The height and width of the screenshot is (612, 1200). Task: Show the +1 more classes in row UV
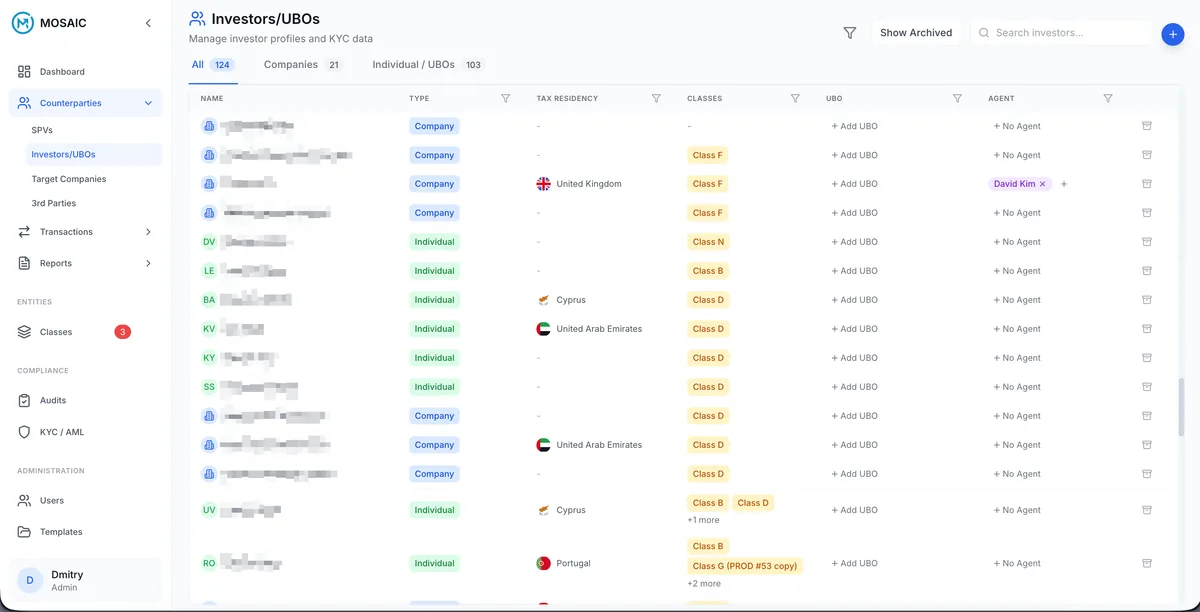pos(703,520)
